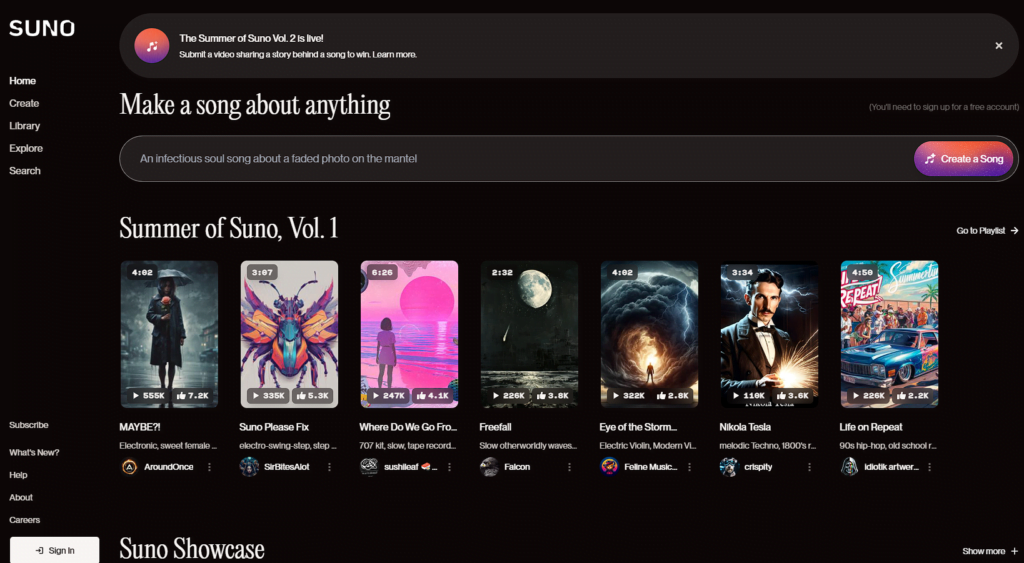1024x563 pixels.
Task: Click the Nikola Tesla song title
Action: [x=745, y=427]
